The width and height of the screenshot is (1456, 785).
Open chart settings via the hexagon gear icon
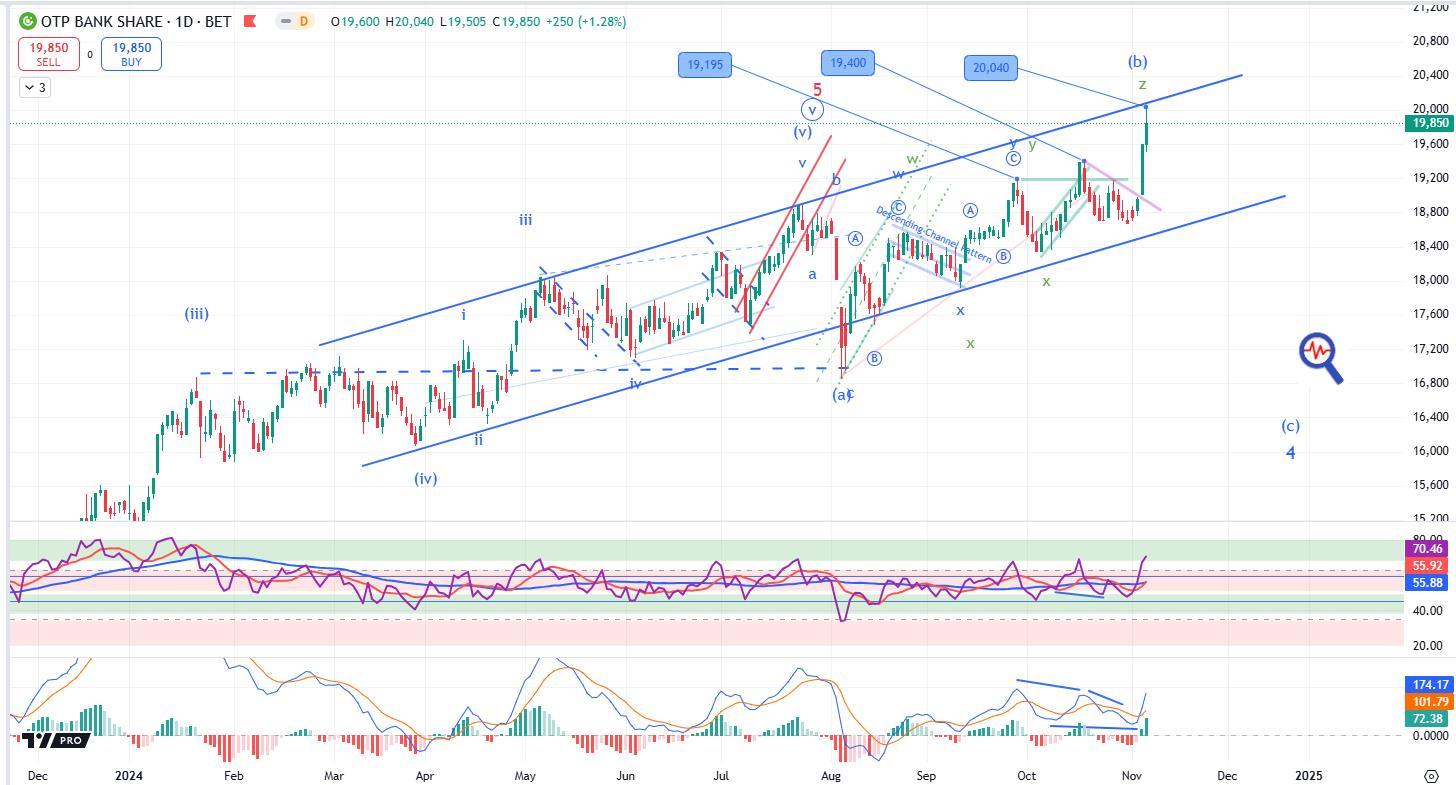(1431, 775)
